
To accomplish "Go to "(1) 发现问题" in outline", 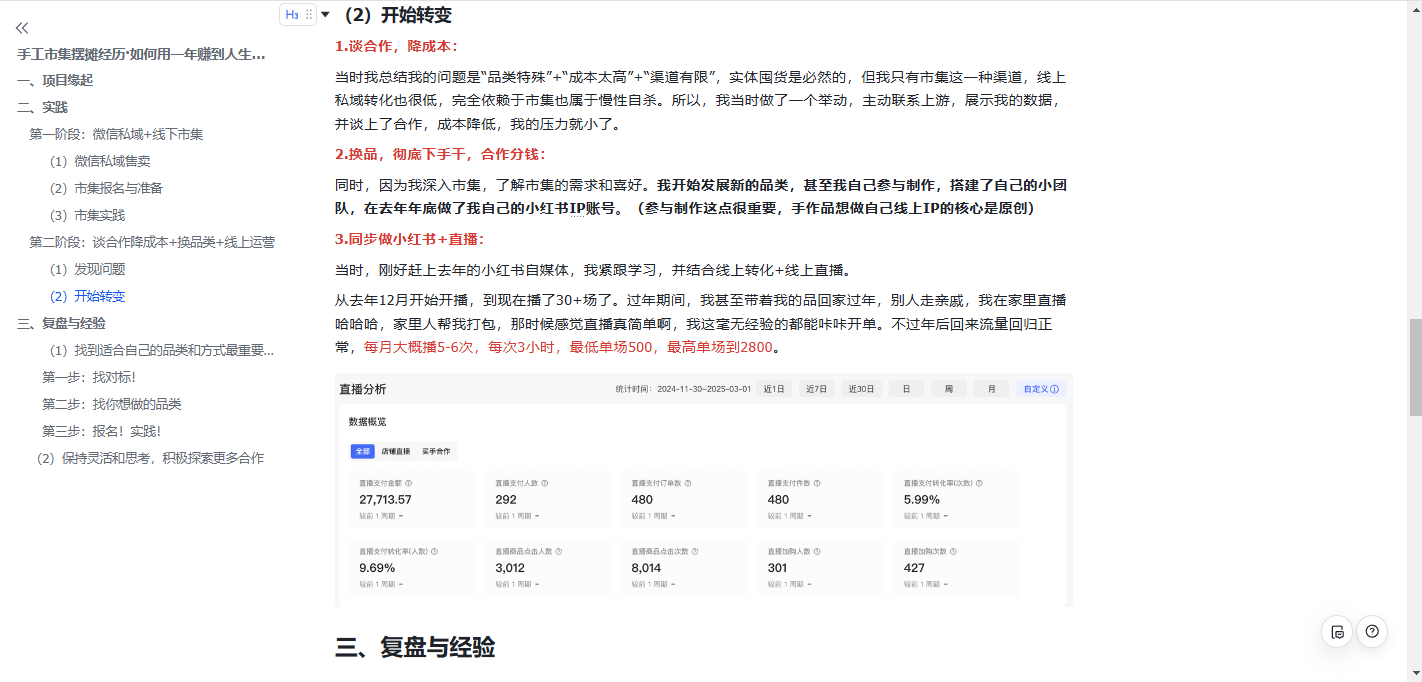I will tap(87, 269).
